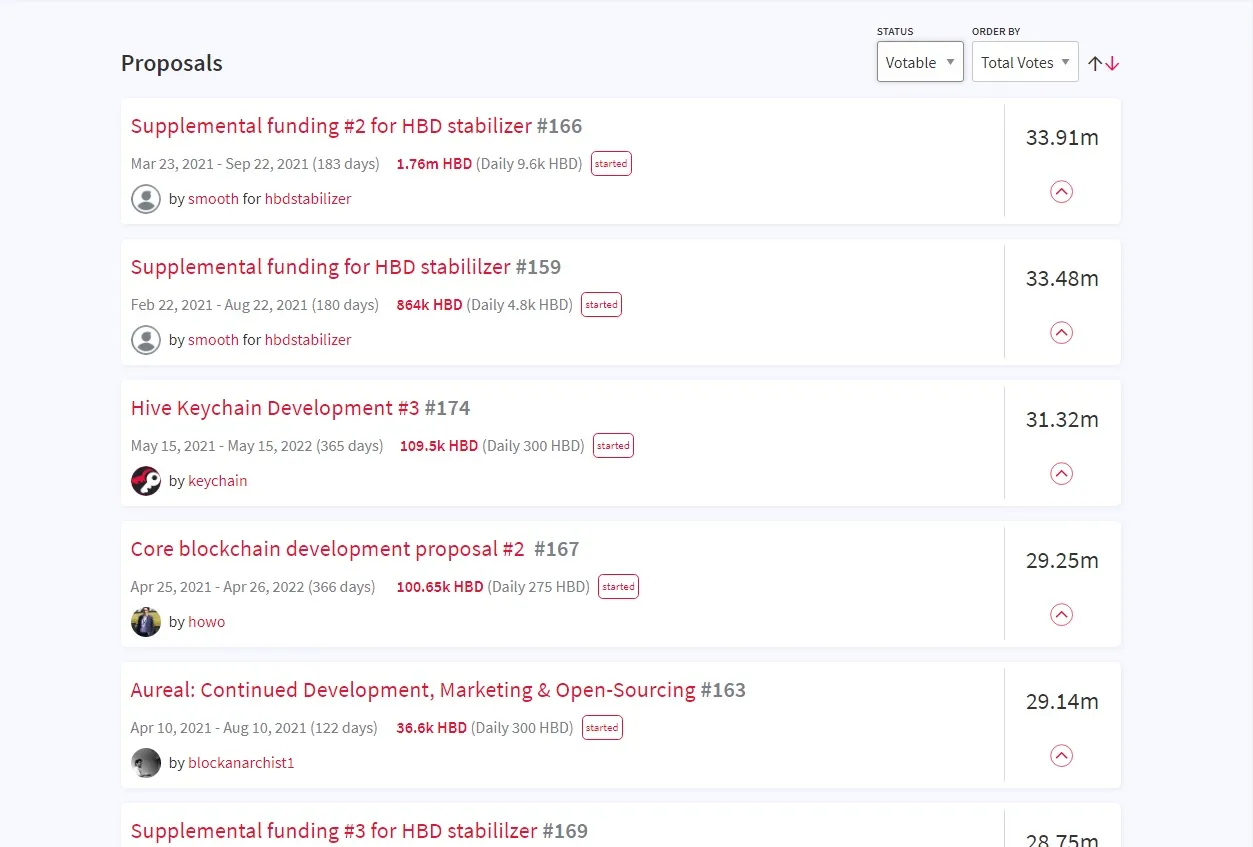Click the 31.32m vote total
Viewport: 1253px width, 847px height.
click(x=1062, y=420)
